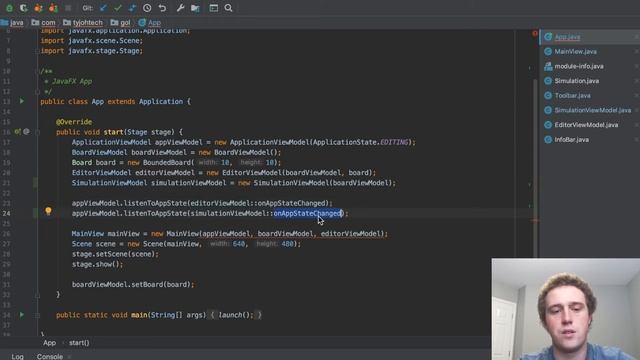Click ApplicationState.EDITING constant in code
This screenshot has width=640, height=360.
pyautogui.click(x=360, y=142)
